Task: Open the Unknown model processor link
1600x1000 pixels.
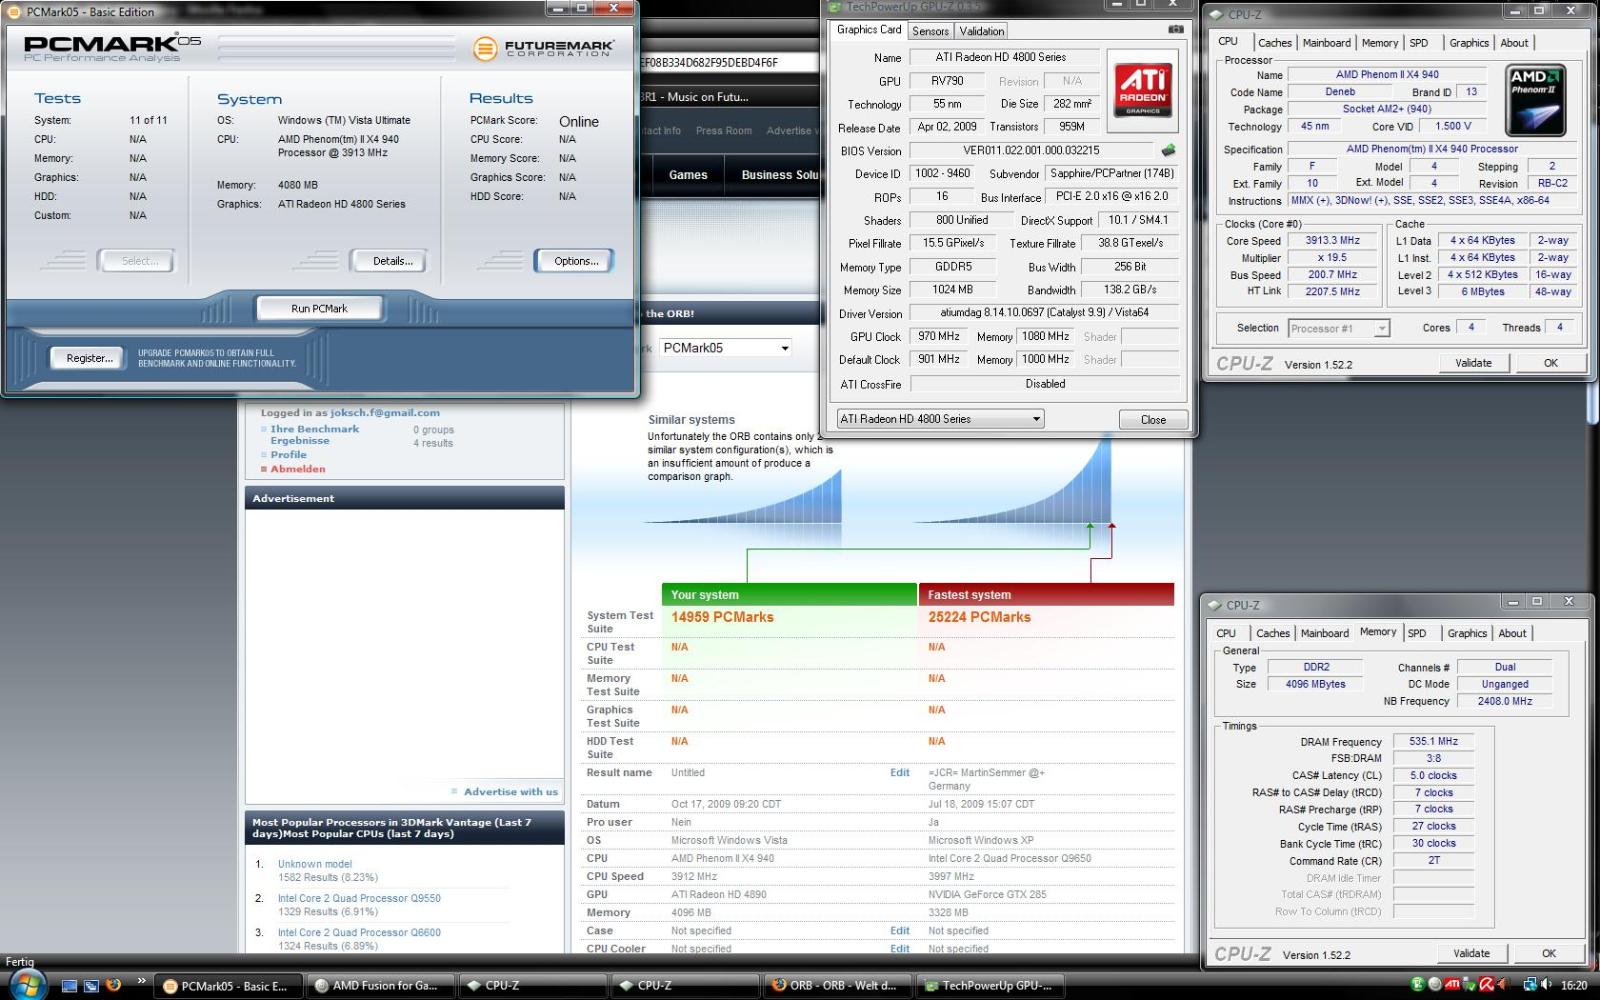Action: [315, 864]
